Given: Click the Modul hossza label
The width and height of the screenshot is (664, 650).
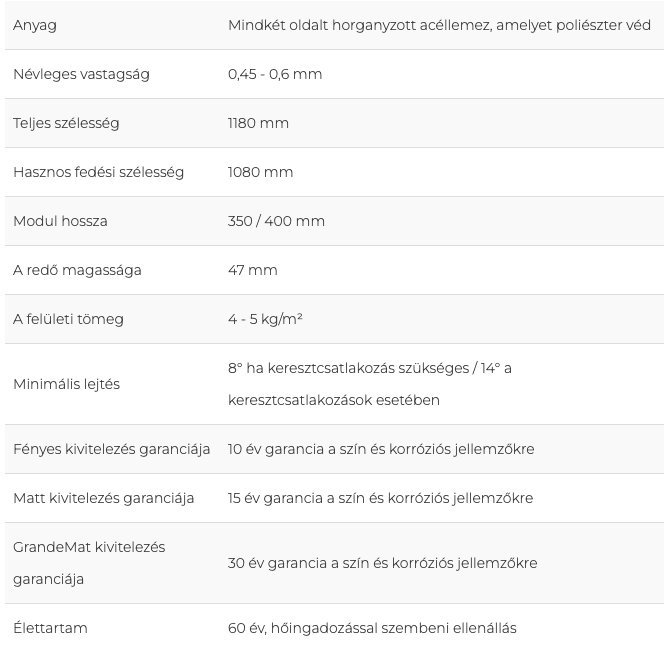Looking at the screenshot, I should (x=60, y=221).
